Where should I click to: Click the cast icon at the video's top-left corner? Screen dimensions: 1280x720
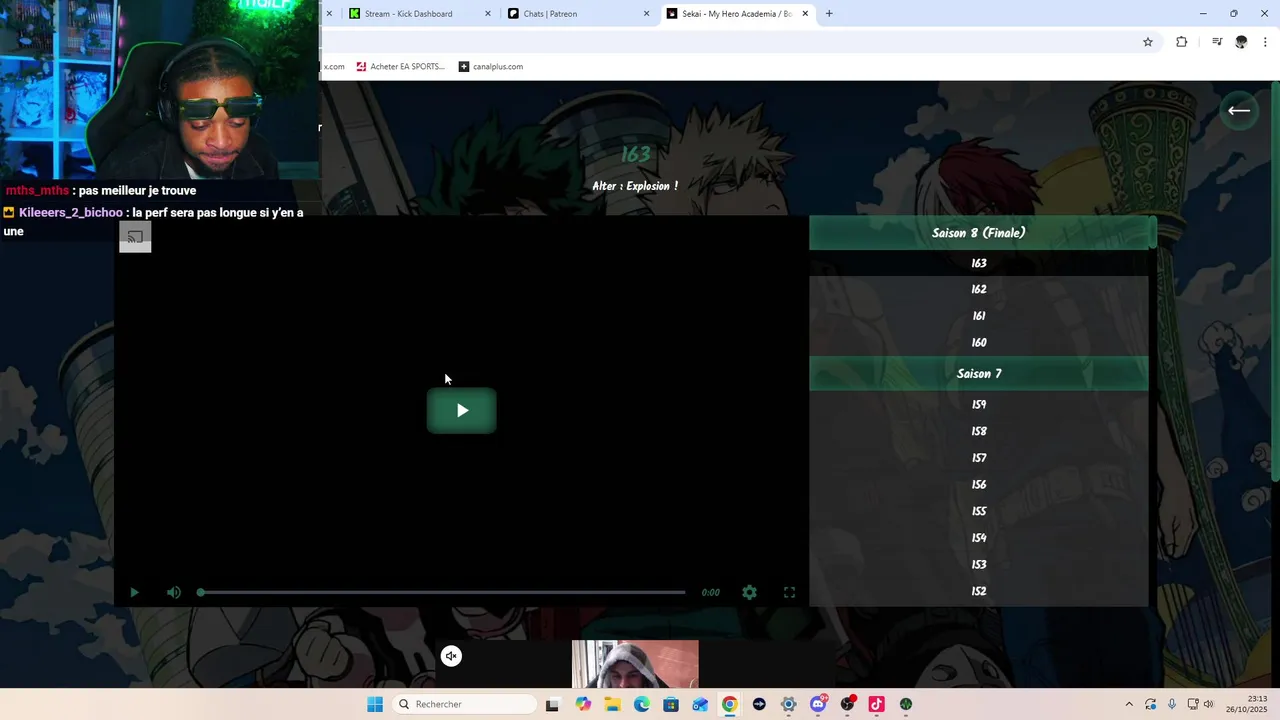[135, 237]
